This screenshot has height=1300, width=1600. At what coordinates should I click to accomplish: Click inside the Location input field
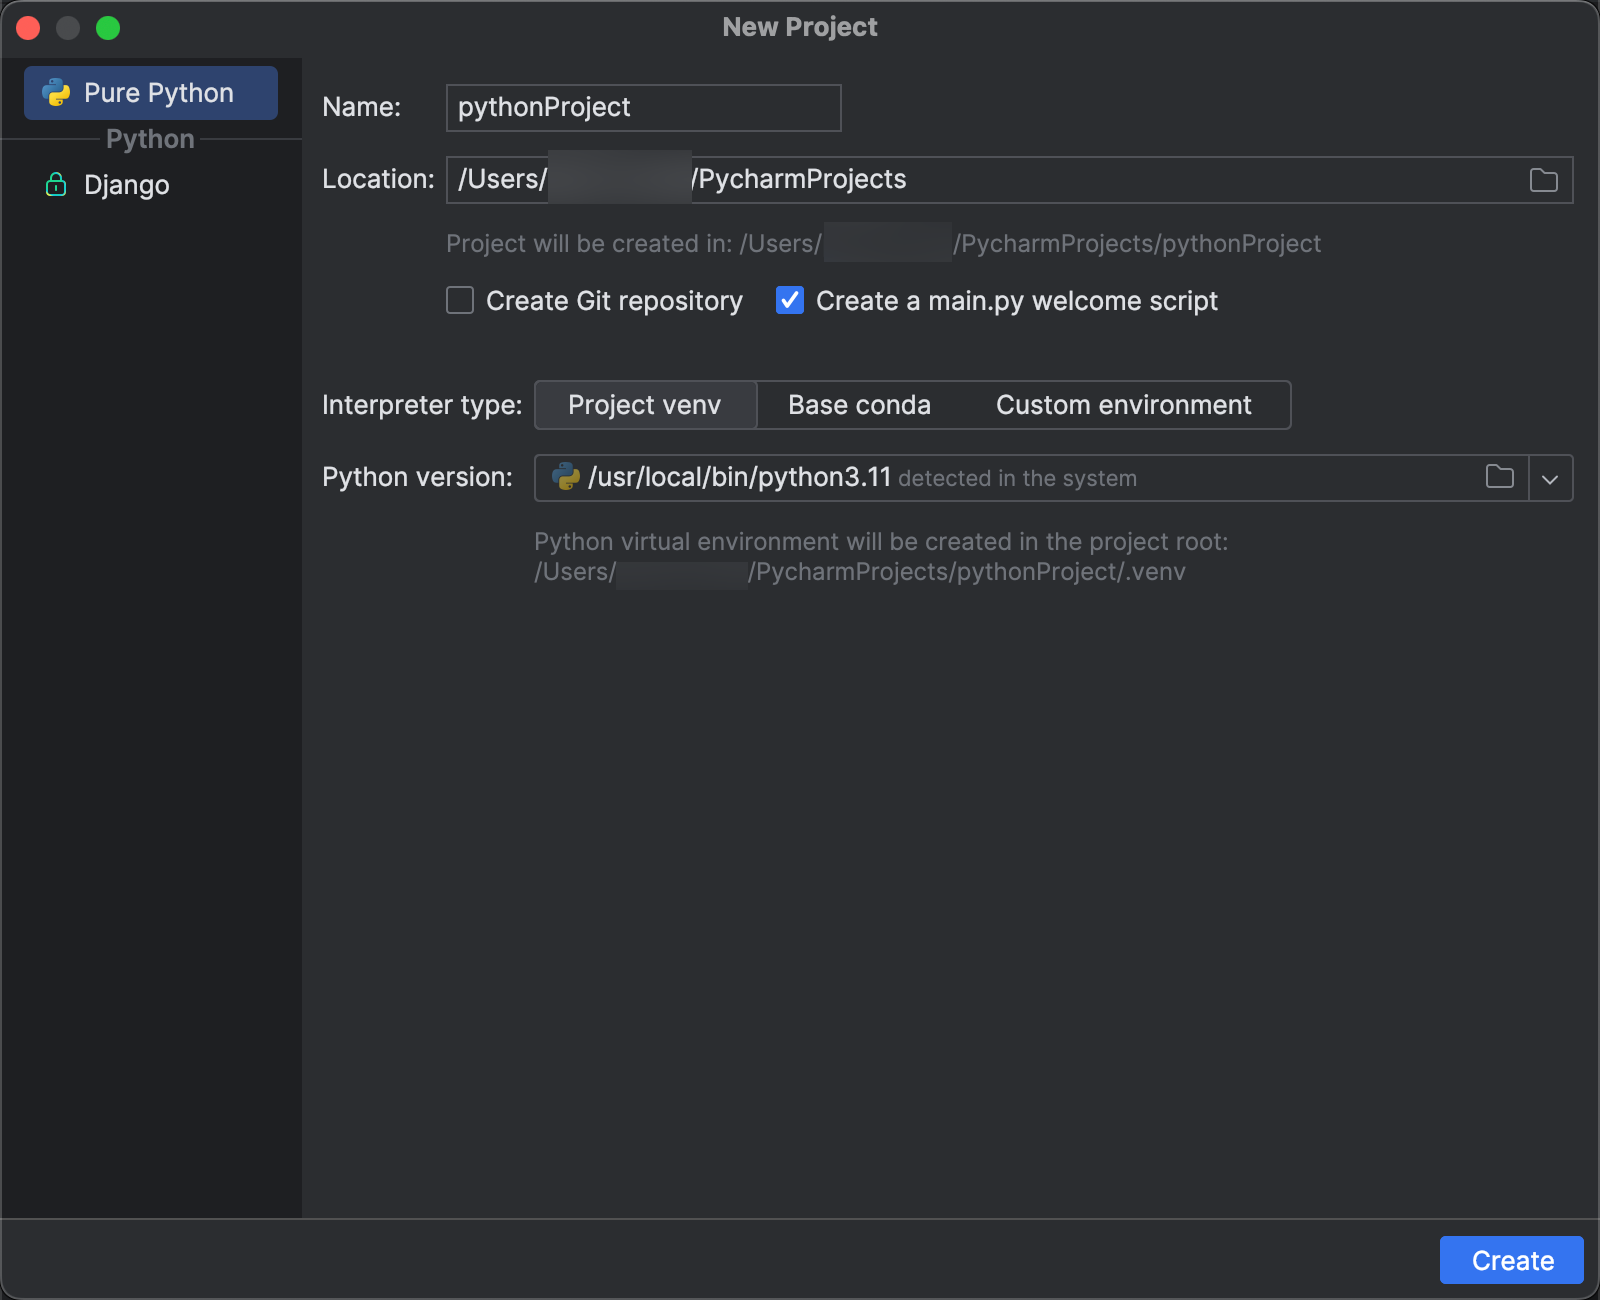pos(1000,180)
